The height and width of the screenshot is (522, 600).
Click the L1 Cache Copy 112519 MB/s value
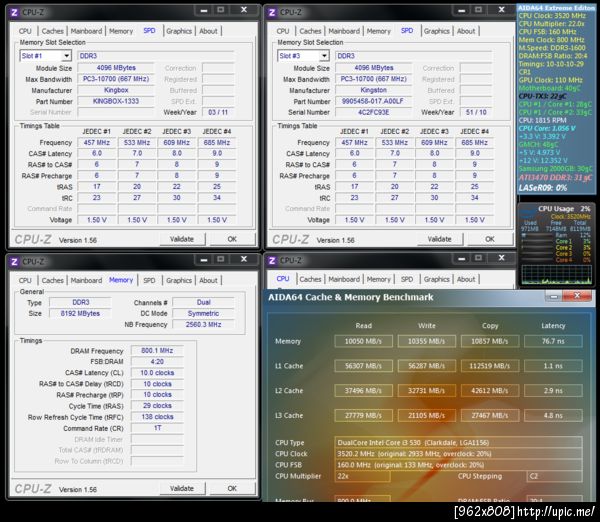pyautogui.click(x=490, y=366)
